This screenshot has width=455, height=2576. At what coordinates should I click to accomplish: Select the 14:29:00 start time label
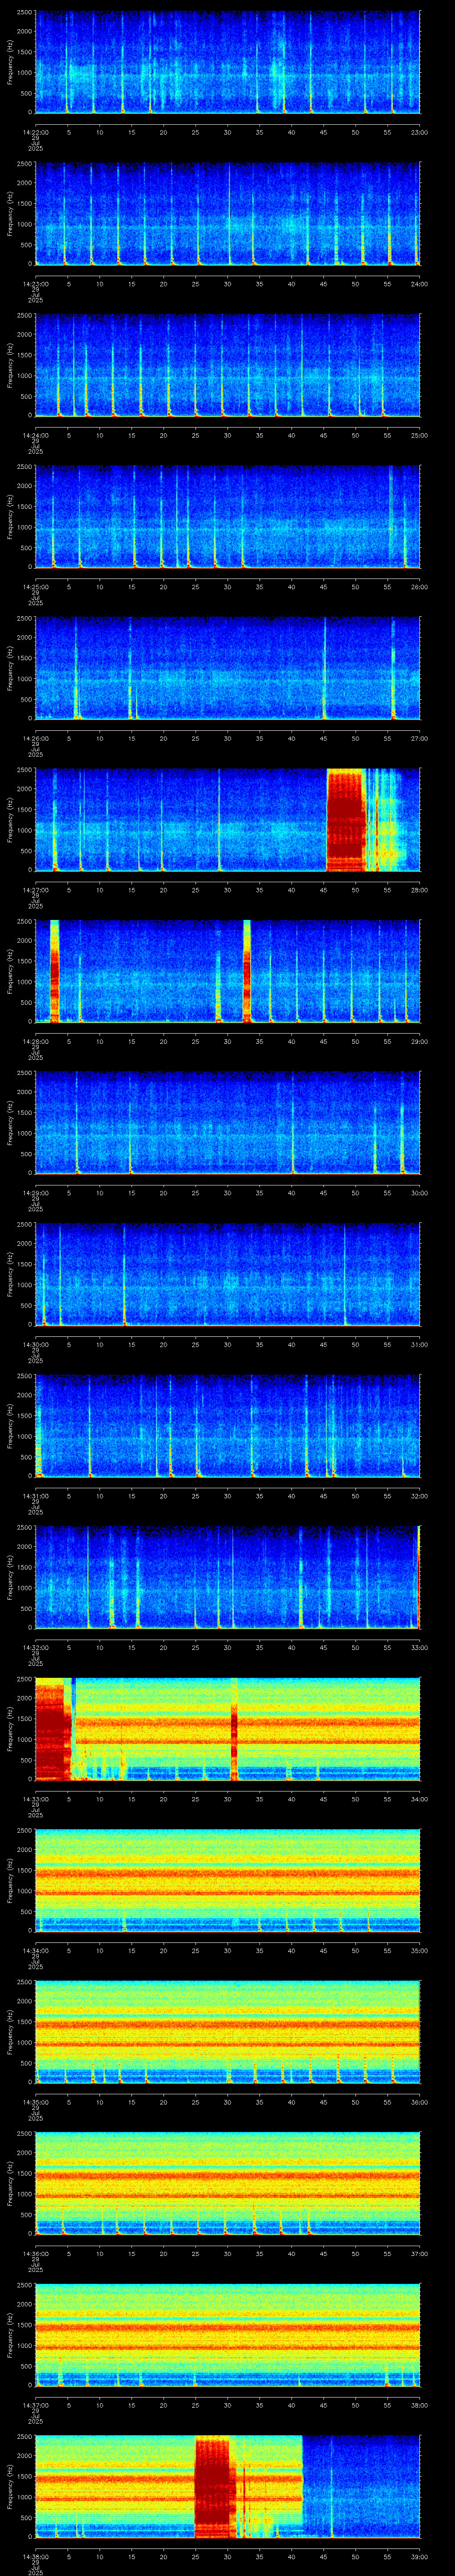(35, 1193)
